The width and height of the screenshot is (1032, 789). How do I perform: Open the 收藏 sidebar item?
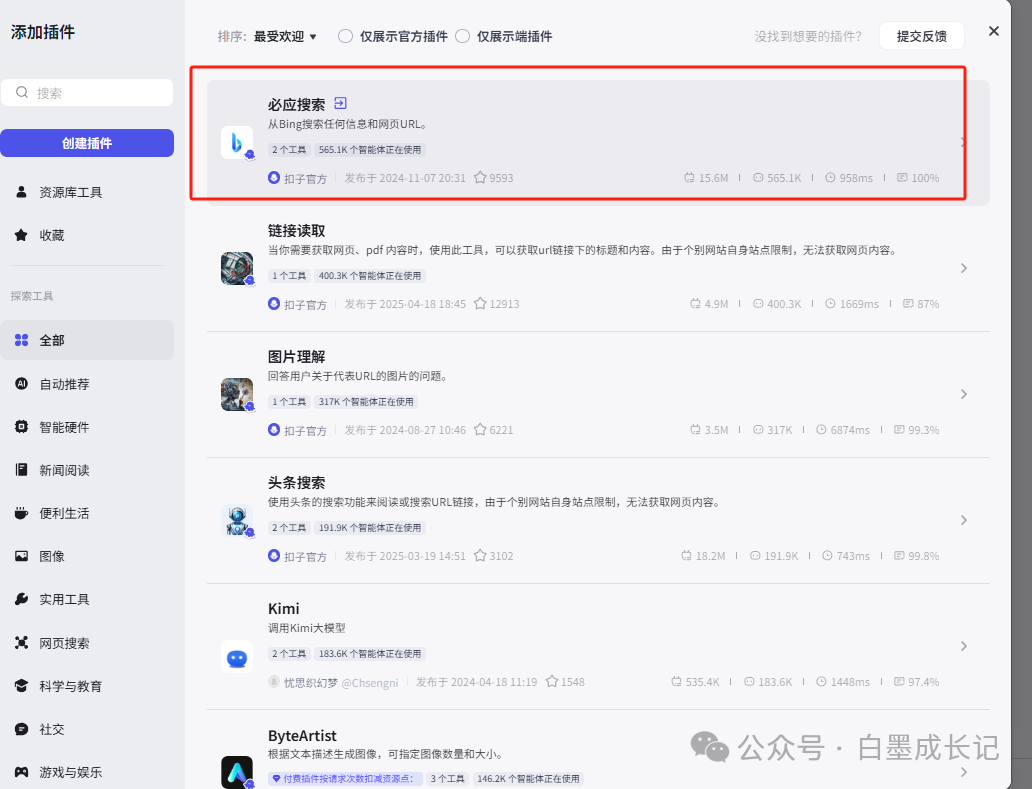(x=87, y=235)
